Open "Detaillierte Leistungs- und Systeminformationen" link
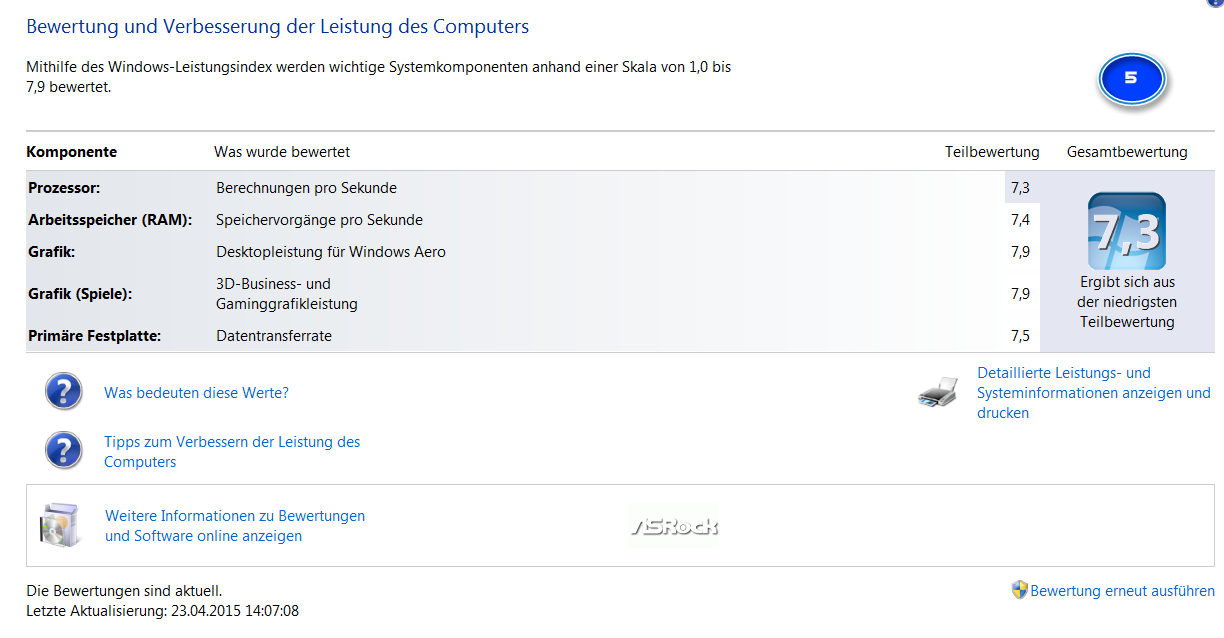 click(1093, 392)
